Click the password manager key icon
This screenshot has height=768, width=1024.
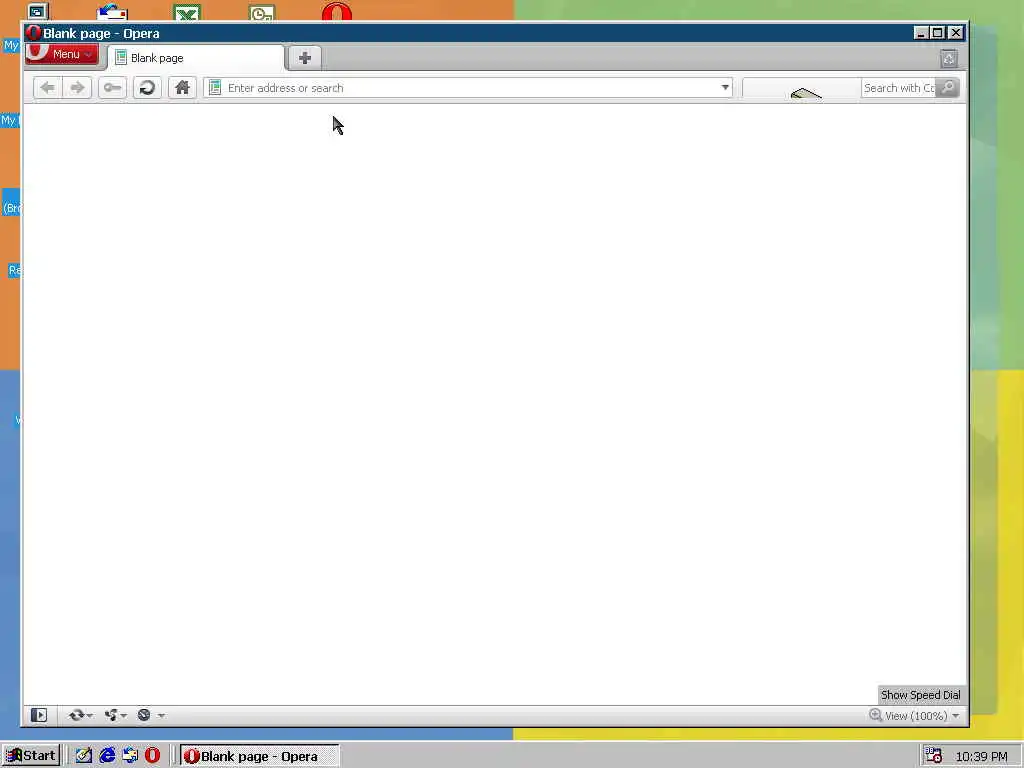[x=112, y=88]
